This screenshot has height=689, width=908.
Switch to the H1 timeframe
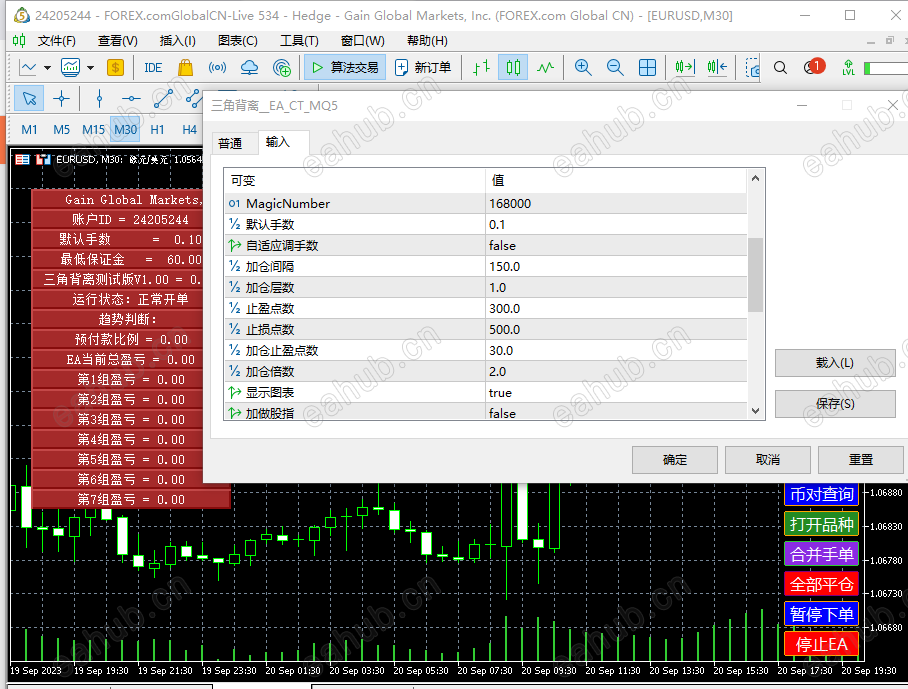[x=158, y=130]
